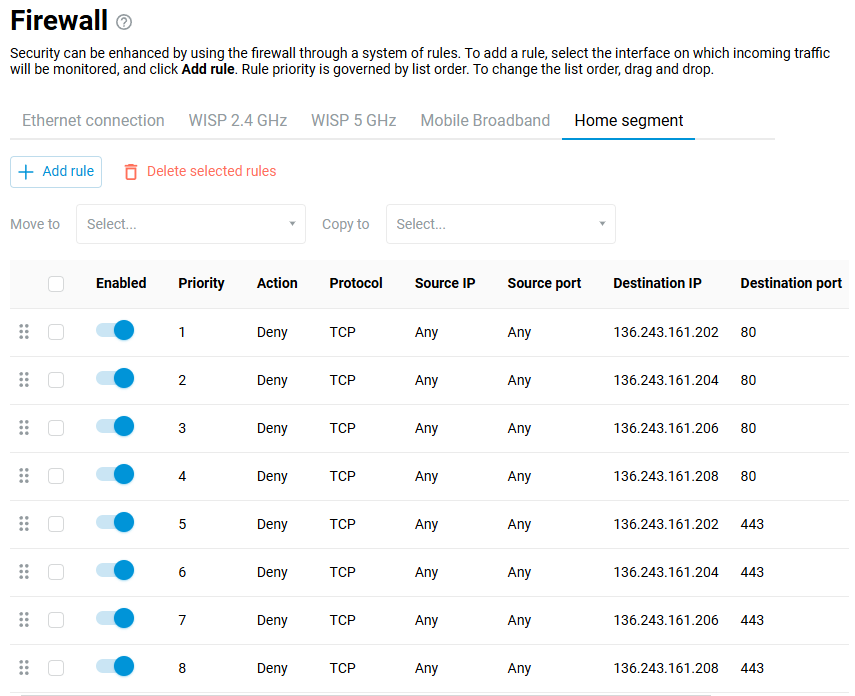Click the Delete selected rules label
The image size is (855, 696).
point(211,172)
